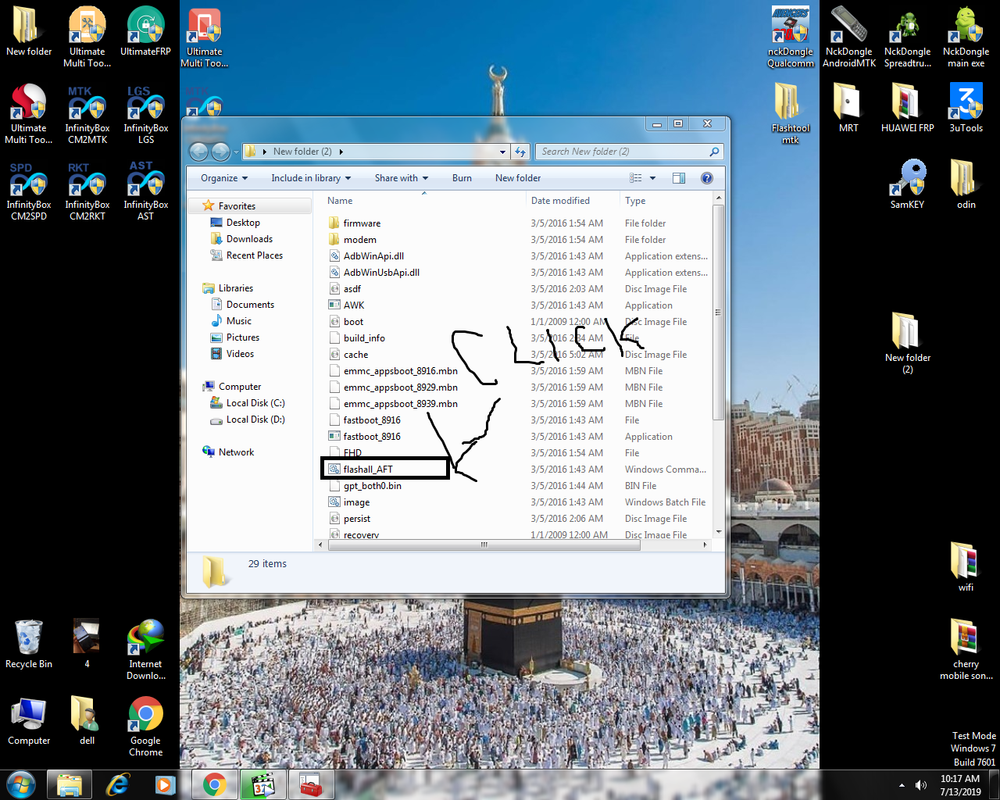Viewport: 1000px width, 800px height.
Task: Open nckDongle Qualcomm desktop shortcut
Action: click(x=790, y=37)
